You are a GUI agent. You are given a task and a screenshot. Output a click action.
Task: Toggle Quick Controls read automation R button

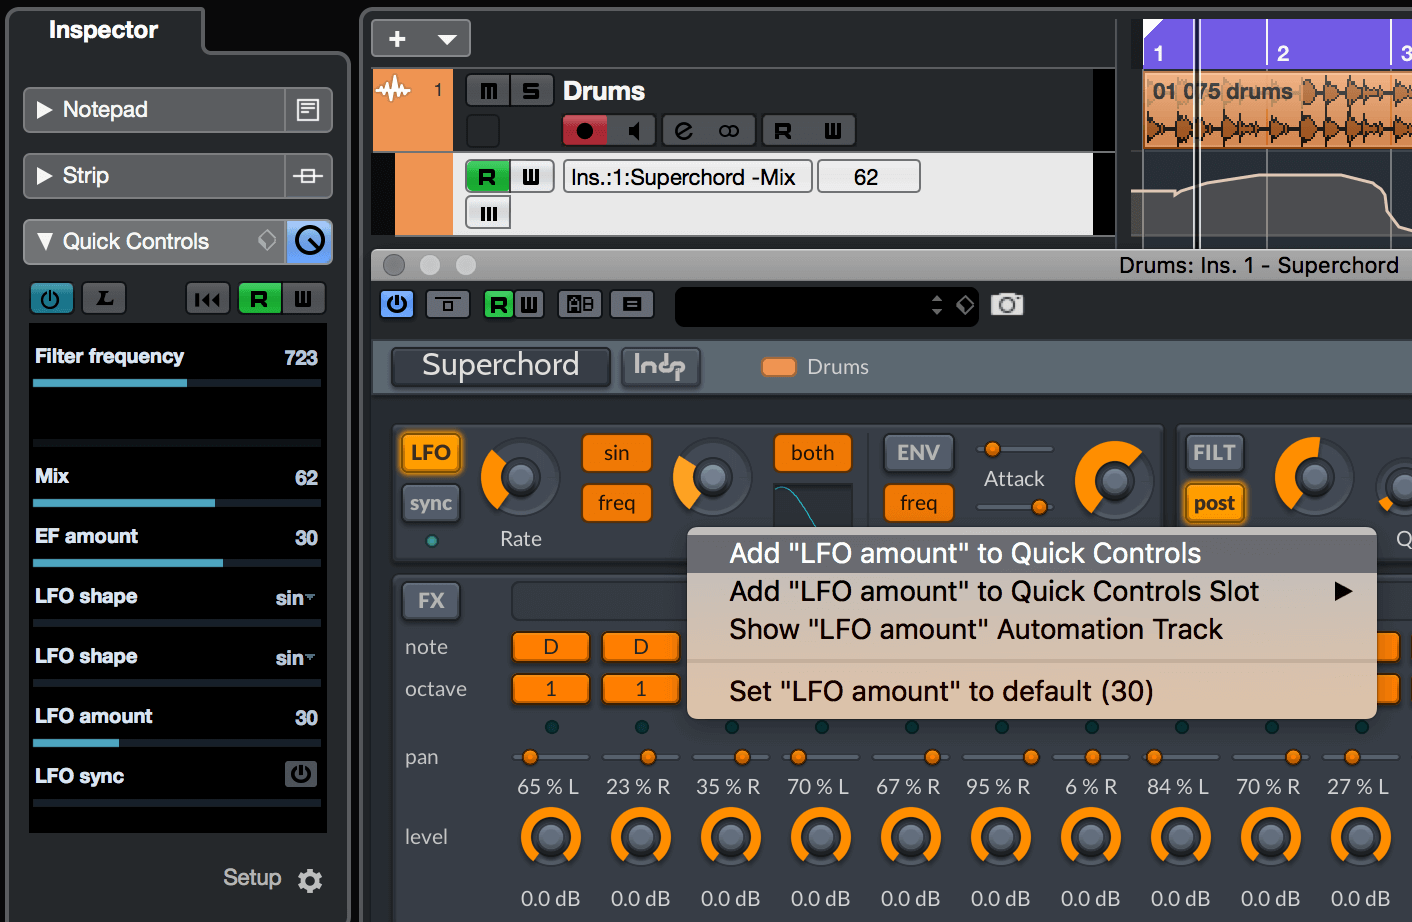pyautogui.click(x=259, y=298)
